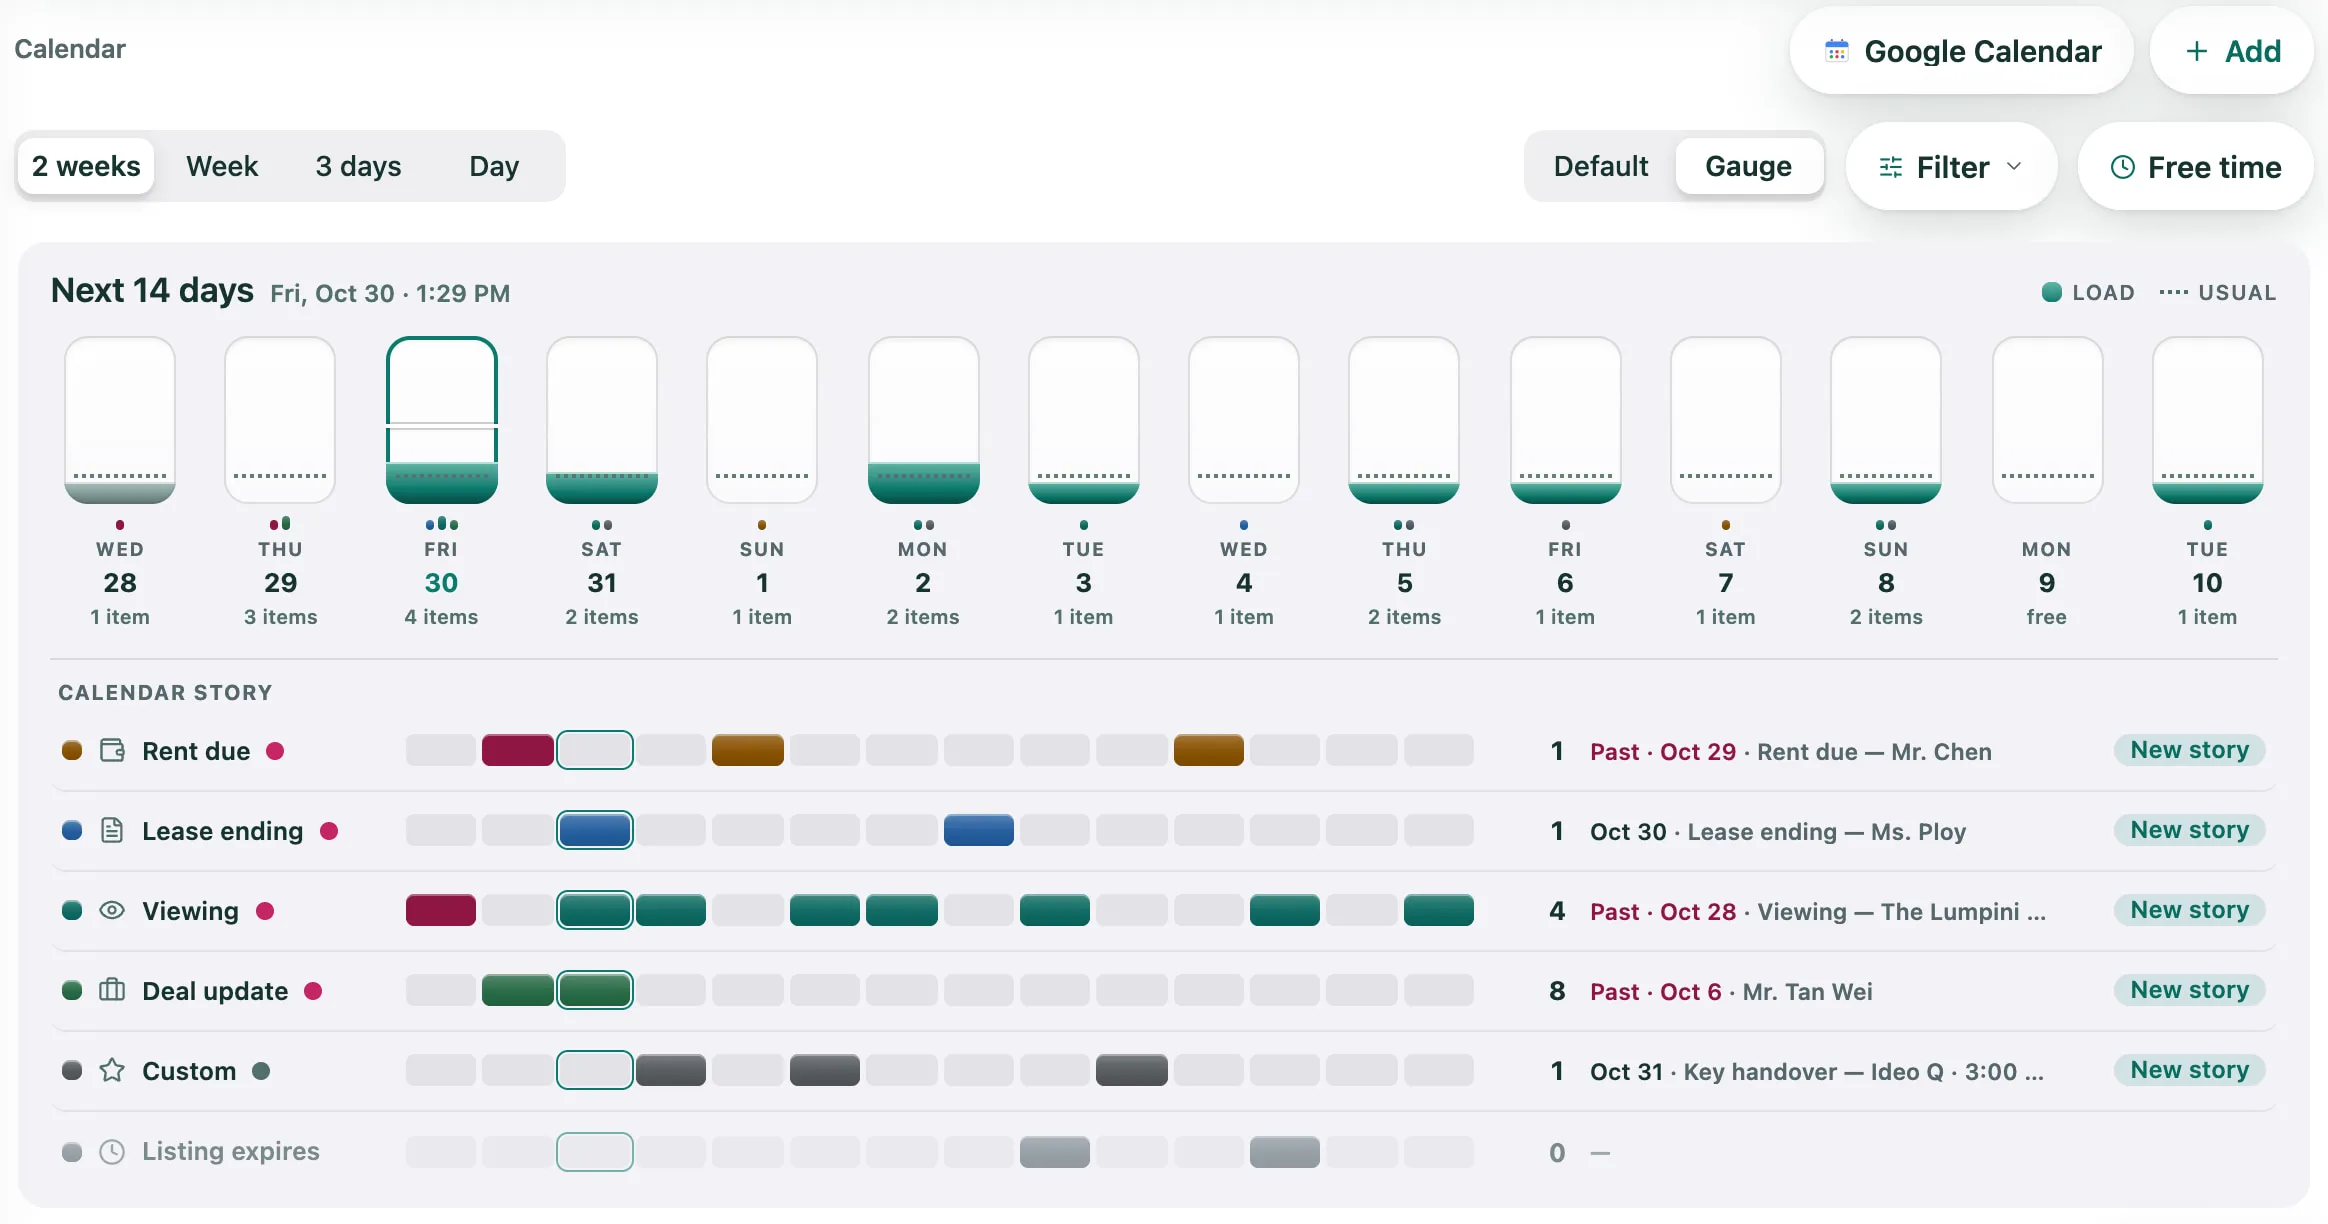Toggle the Lease ending blue color dot
Image resolution: width=2328 pixels, height=1224 pixels.
pos(72,831)
